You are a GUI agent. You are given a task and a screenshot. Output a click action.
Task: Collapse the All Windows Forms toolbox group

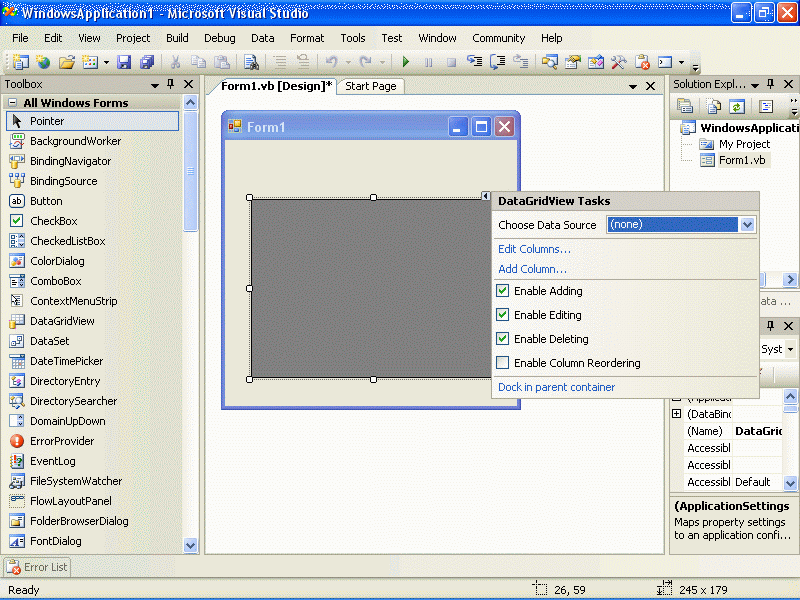(13, 103)
